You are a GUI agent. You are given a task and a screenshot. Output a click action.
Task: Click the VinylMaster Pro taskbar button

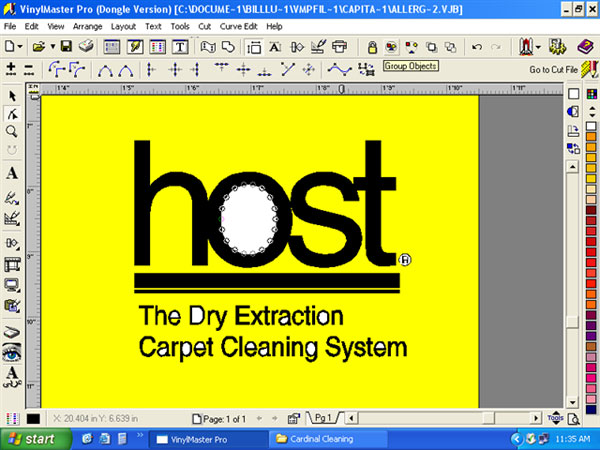pyautogui.click(x=209, y=439)
